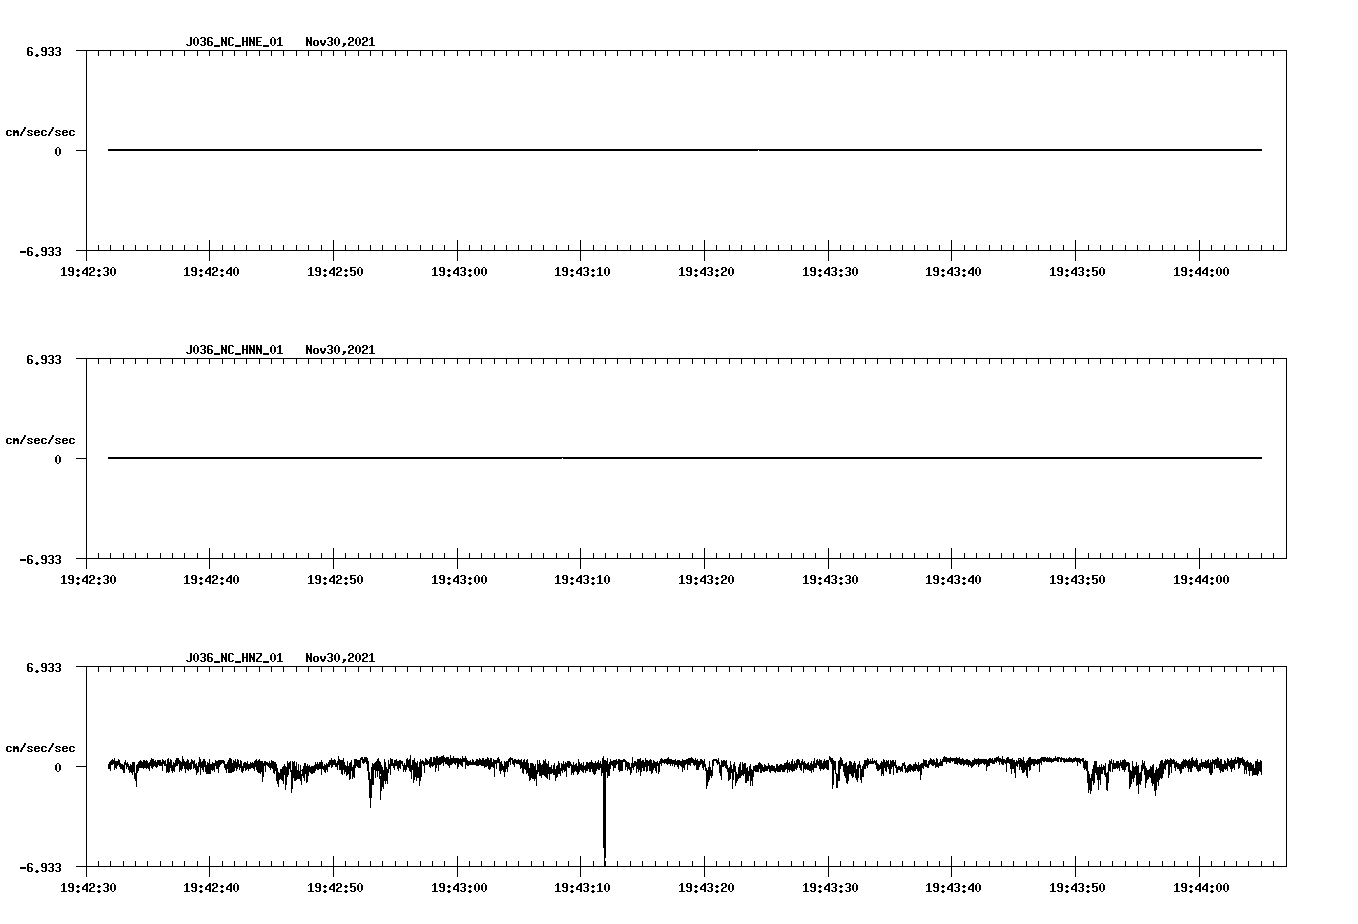Pick the 19:44:00 time label under HNZ plot

pyautogui.click(x=1202, y=887)
